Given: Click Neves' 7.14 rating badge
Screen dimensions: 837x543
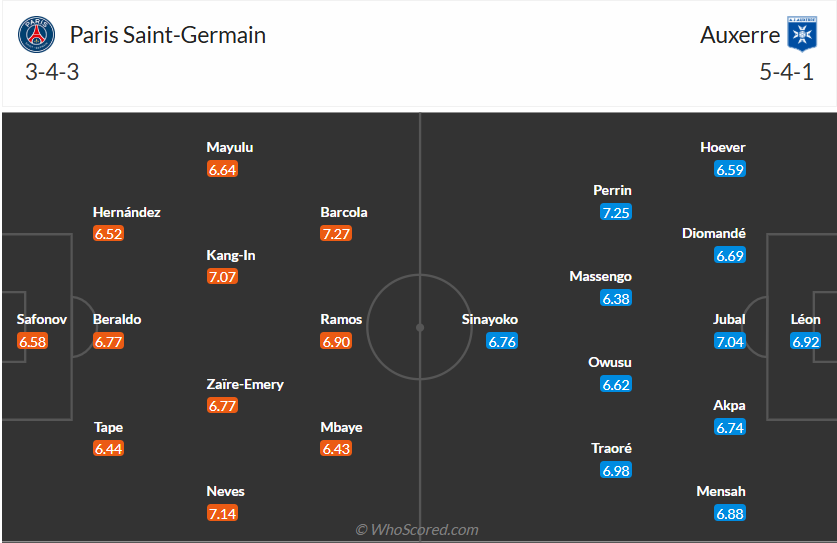Looking at the screenshot, I should (222, 513).
